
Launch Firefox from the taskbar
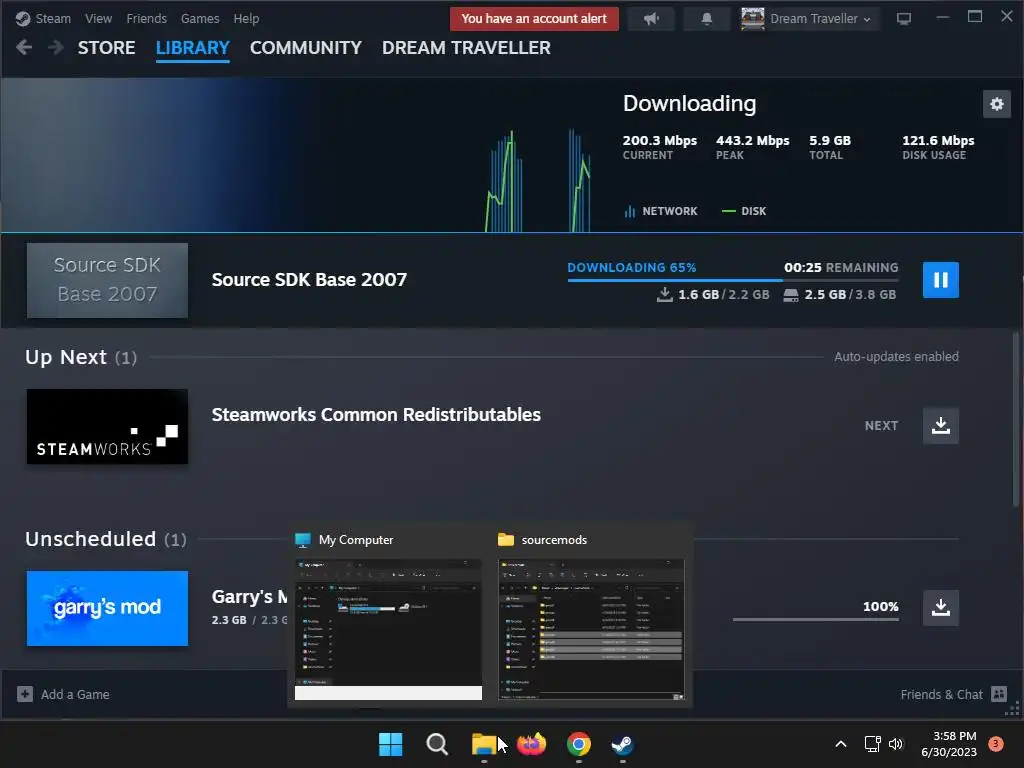531,744
